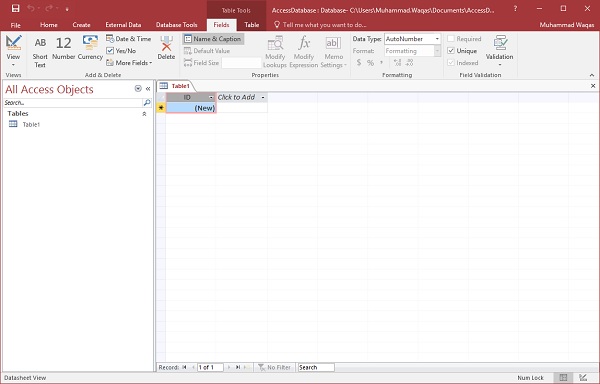
Task: Expand the More Fields dropdown
Action: 129,63
